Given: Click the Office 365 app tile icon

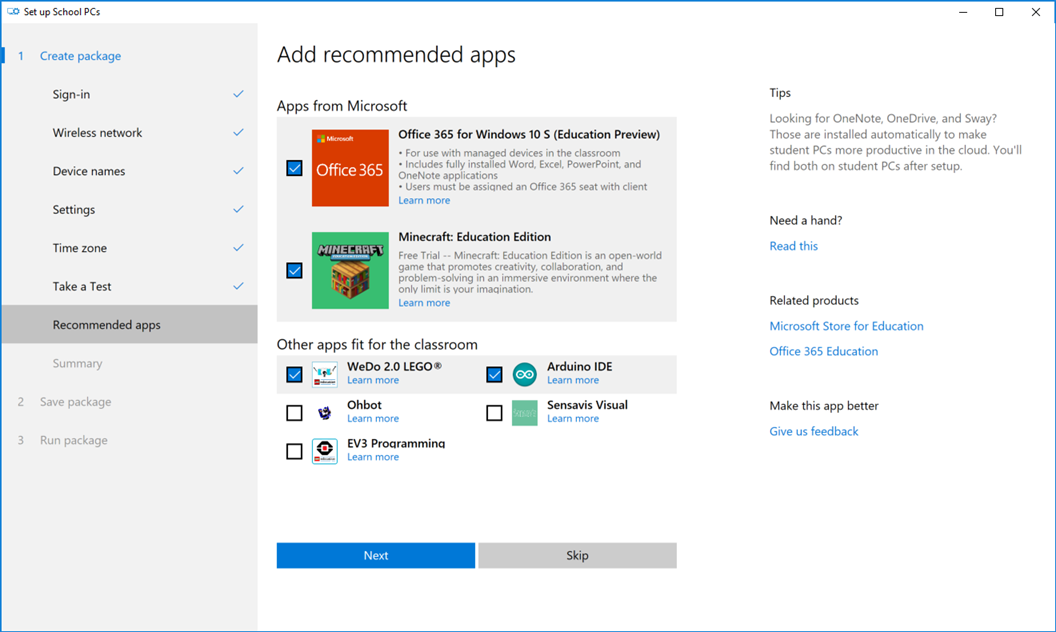Looking at the screenshot, I should pyautogui.click(x=350, y=168).
